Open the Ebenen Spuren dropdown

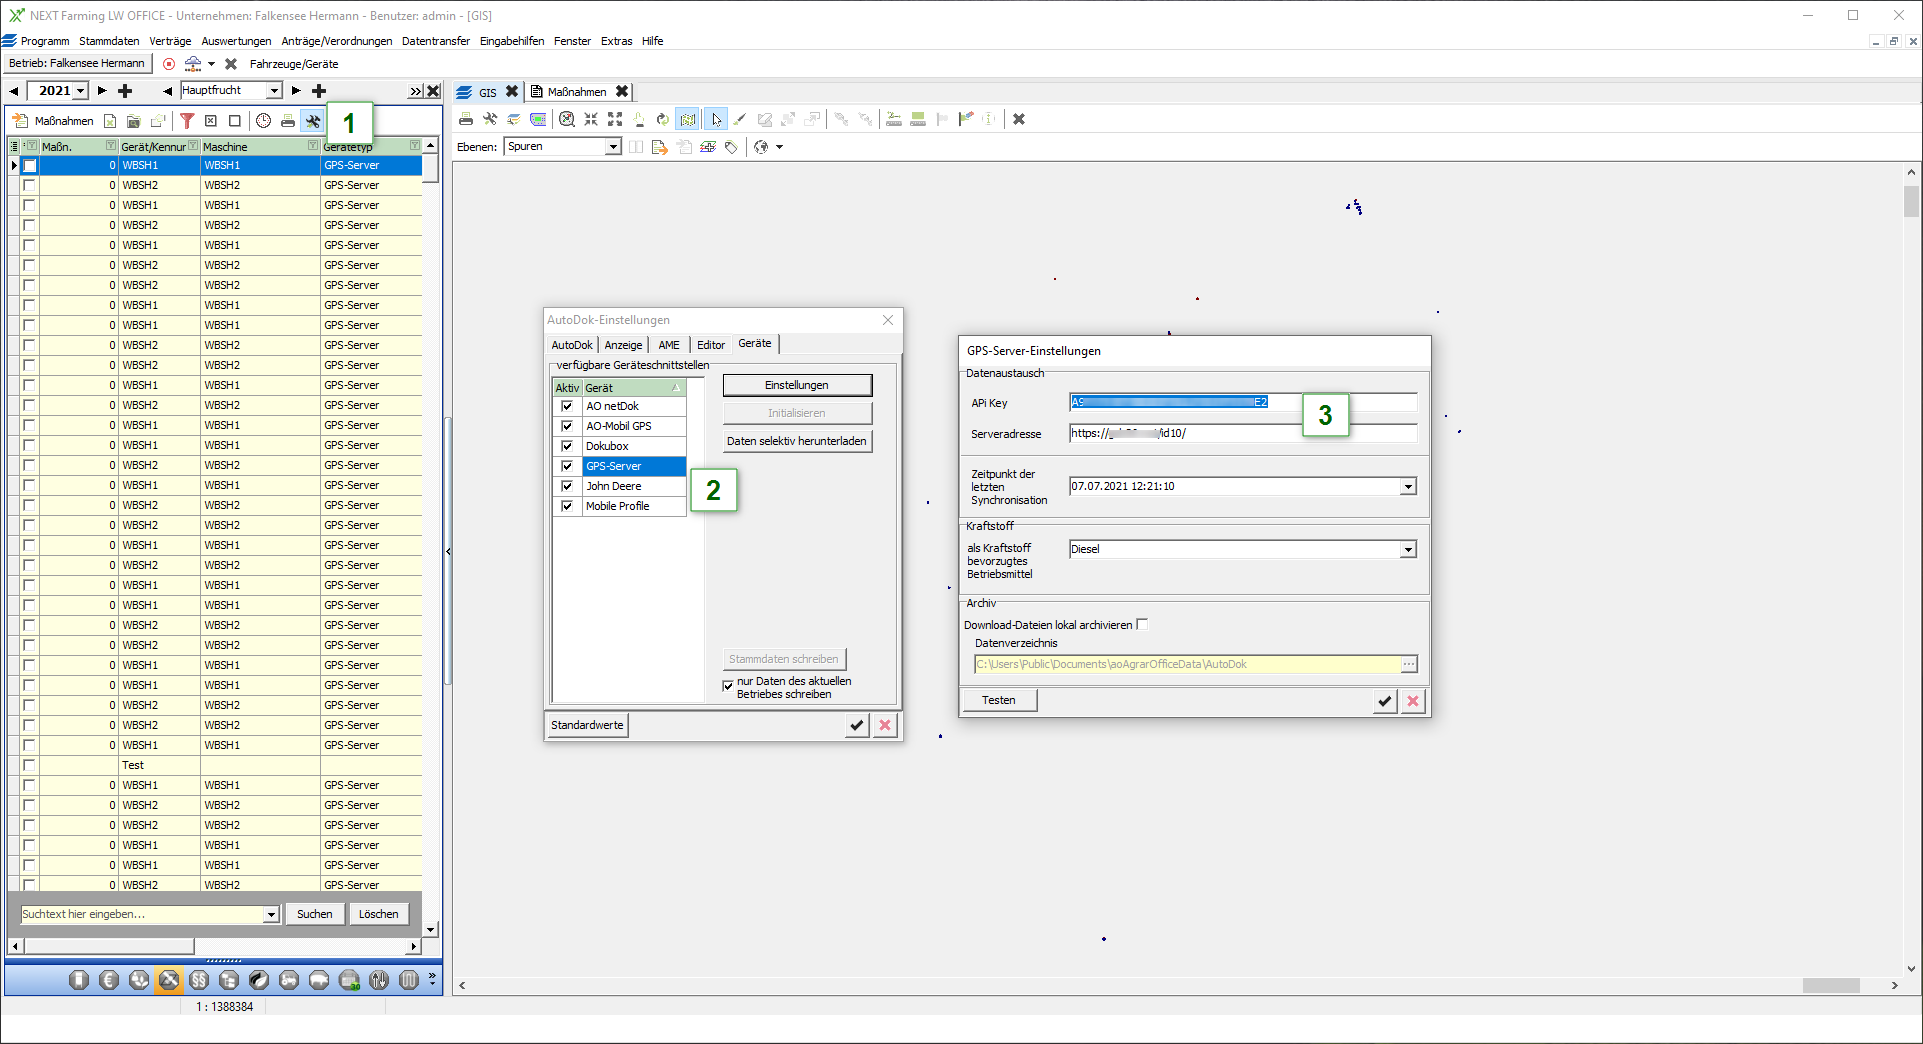click(613, 147)
